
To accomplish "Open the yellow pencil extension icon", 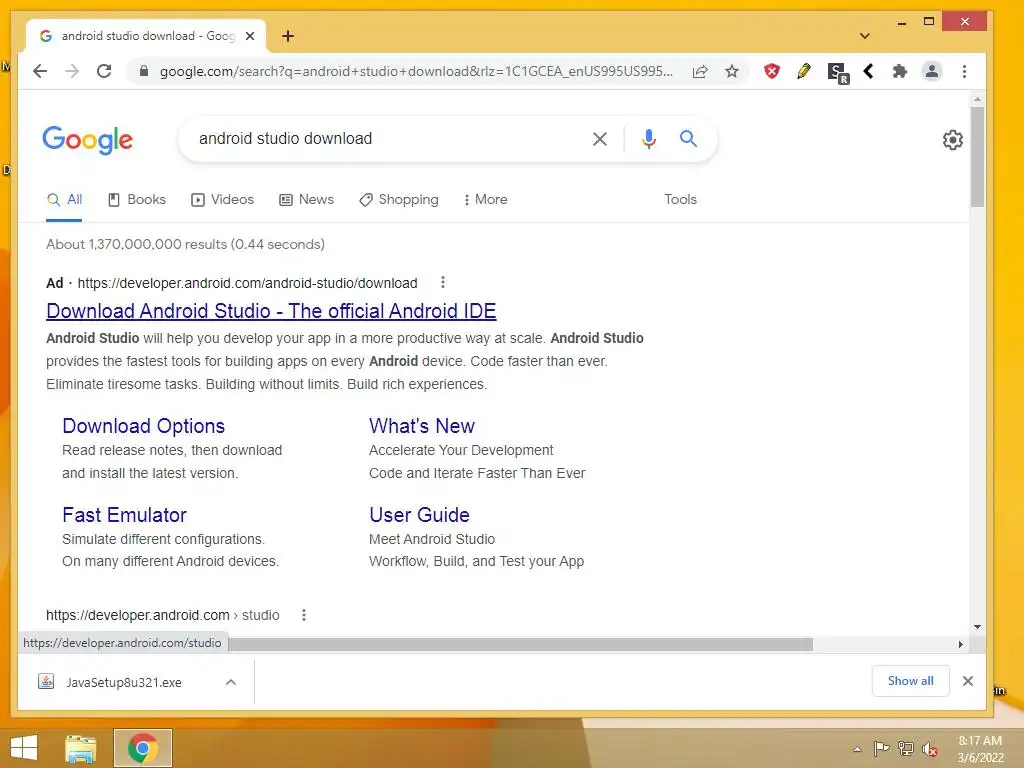I will point(804,71).
